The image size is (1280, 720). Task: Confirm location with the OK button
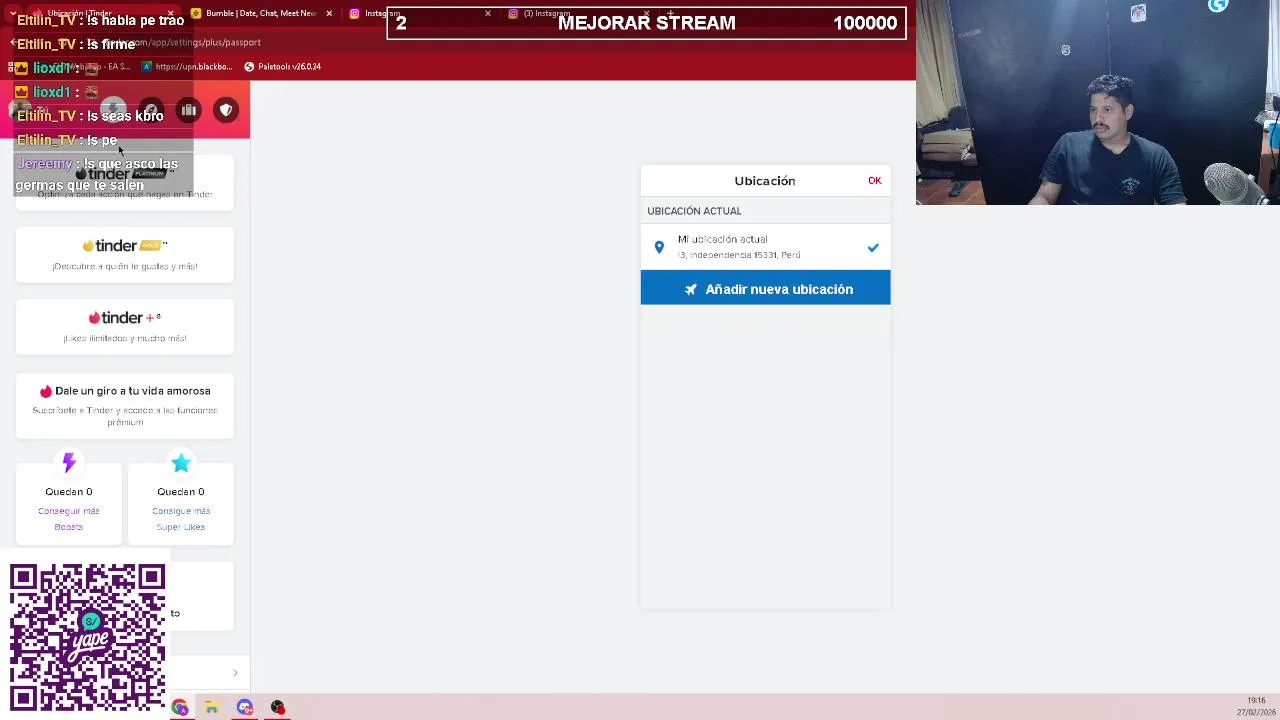point(875,181)
